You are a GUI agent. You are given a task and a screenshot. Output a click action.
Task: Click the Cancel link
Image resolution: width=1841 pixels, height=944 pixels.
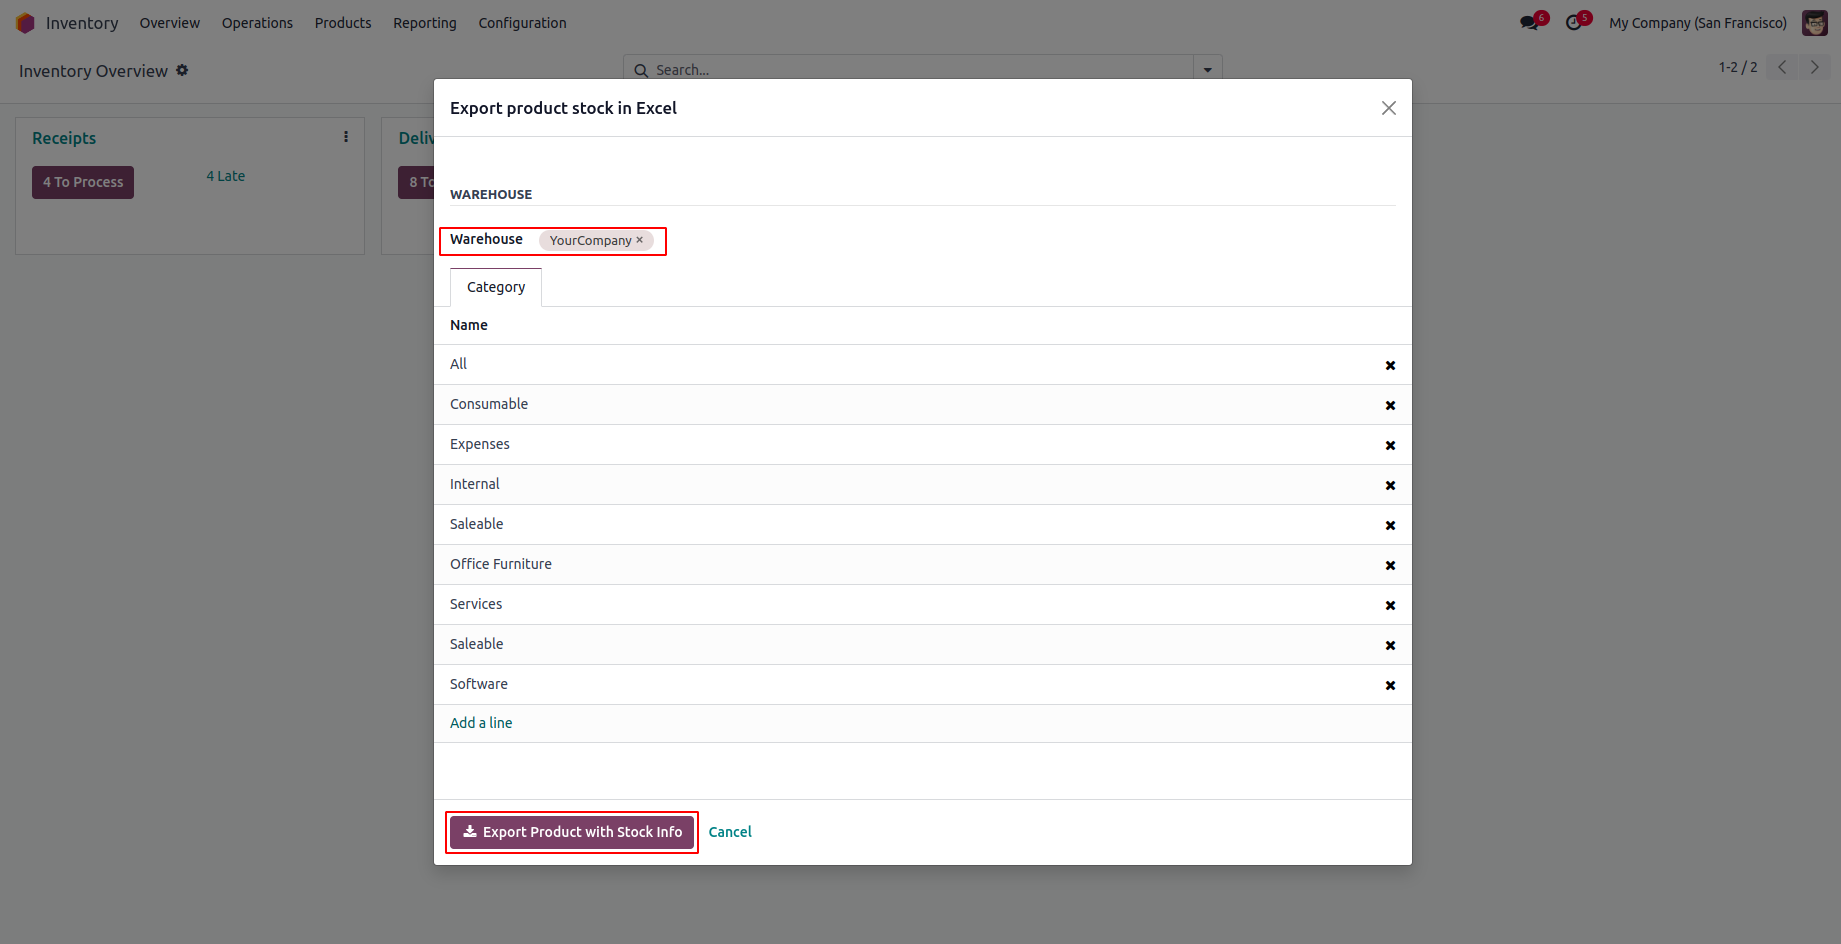point(730,832)
